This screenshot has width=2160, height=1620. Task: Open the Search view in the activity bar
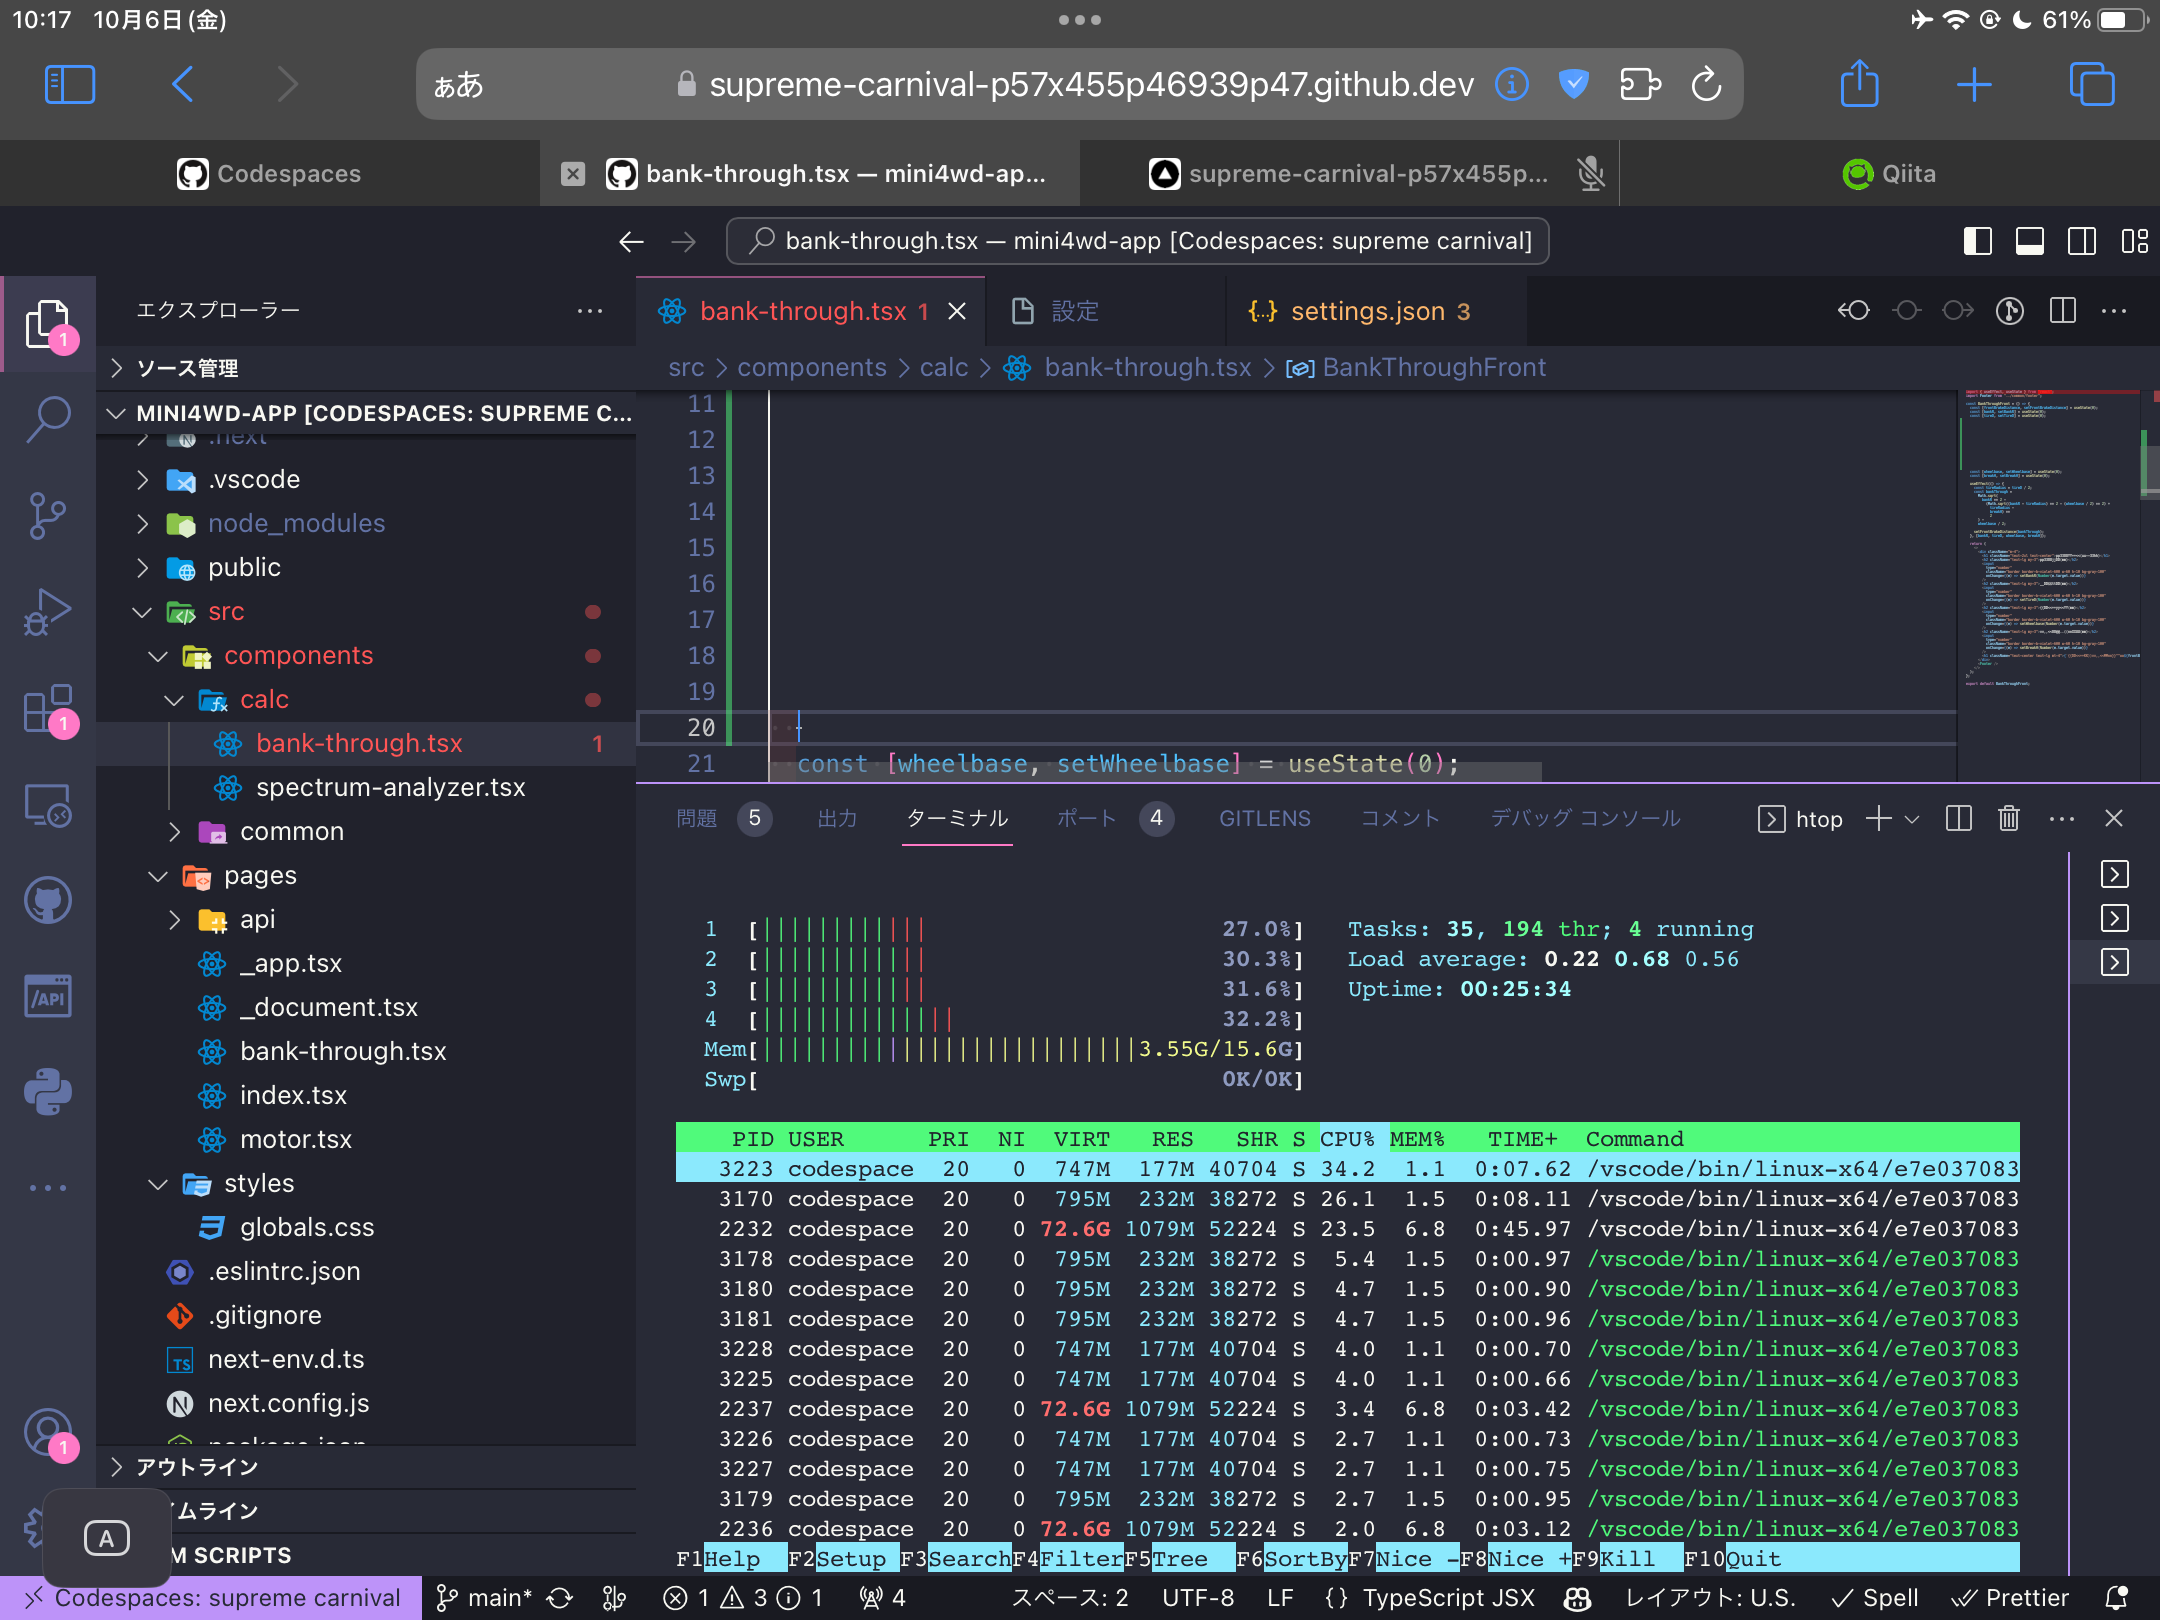click(47, 419)
